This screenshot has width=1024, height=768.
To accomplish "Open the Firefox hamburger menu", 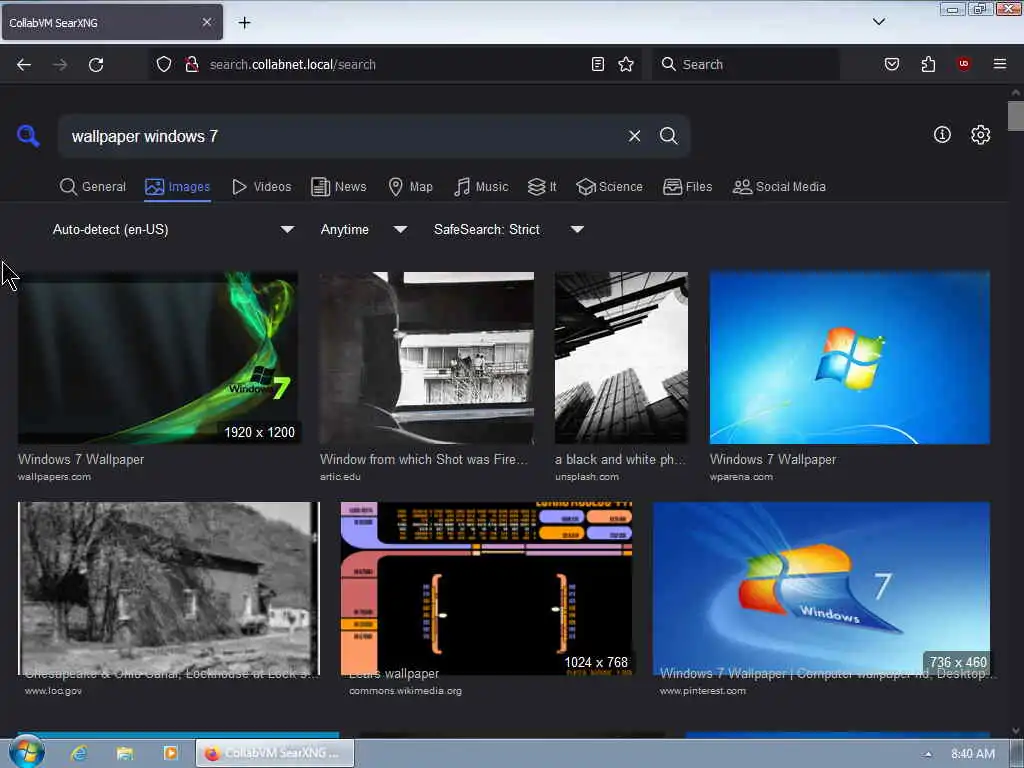I will (1000, 64).
